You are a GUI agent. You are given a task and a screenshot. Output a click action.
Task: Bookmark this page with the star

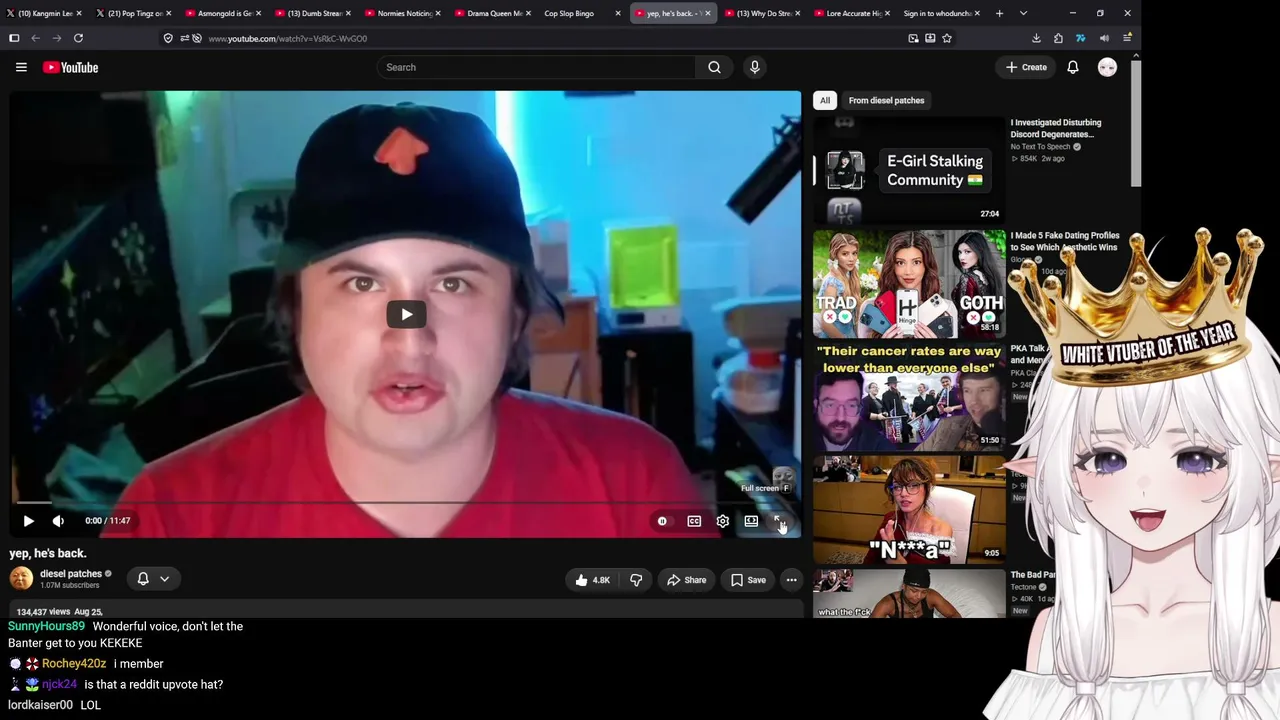pyautogui.click(x=947, y=38)
